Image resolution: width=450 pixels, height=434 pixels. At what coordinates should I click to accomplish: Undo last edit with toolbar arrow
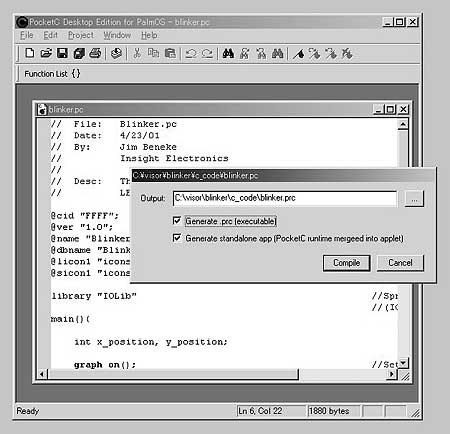pos(191,53)
